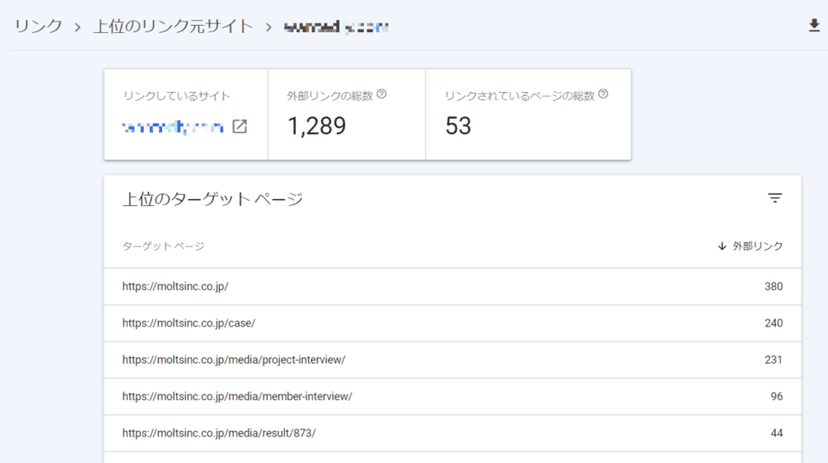
Task: Open the filter rows icon
Action: point(775,198)
